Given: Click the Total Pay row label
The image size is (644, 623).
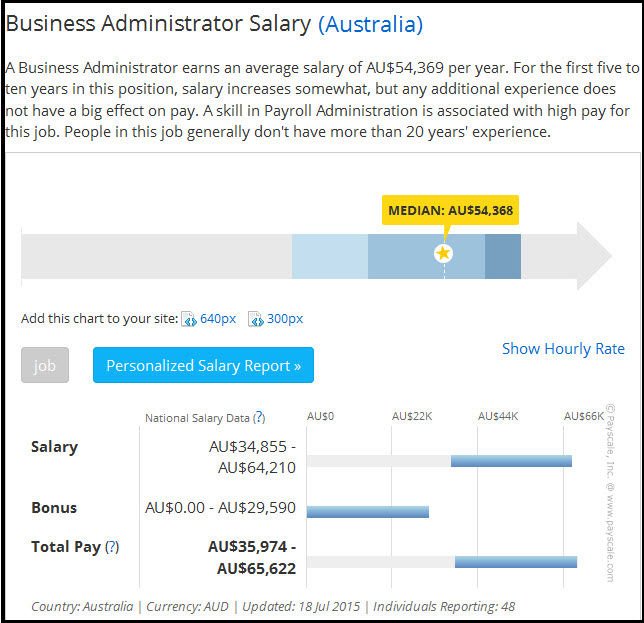Looking at the screenshot, I should (65, 547).
